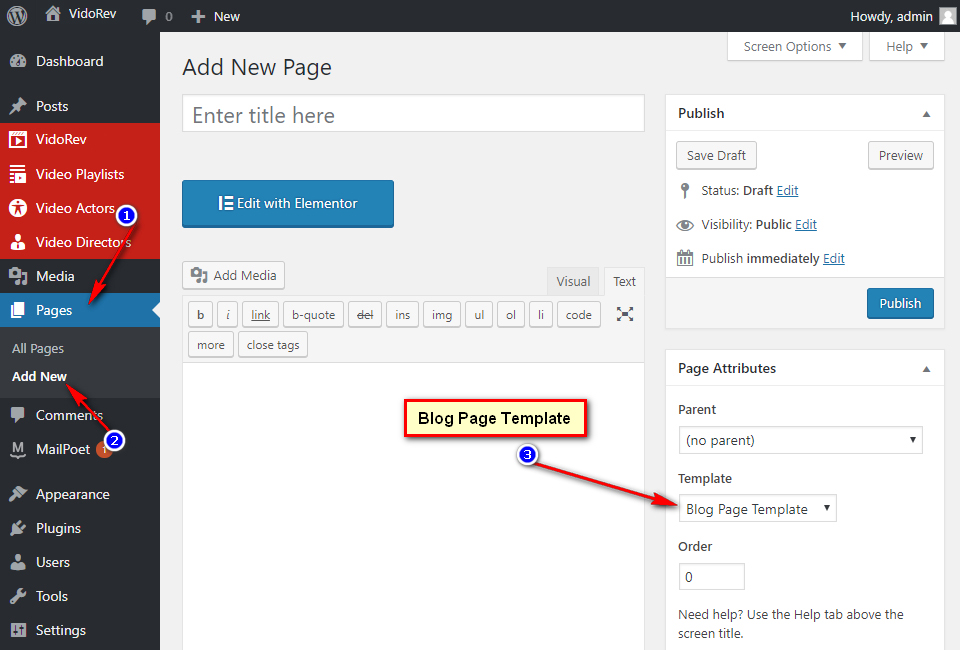Click the admin user avatar
This screenshot has width=960, height=650.
coord(946,16)
